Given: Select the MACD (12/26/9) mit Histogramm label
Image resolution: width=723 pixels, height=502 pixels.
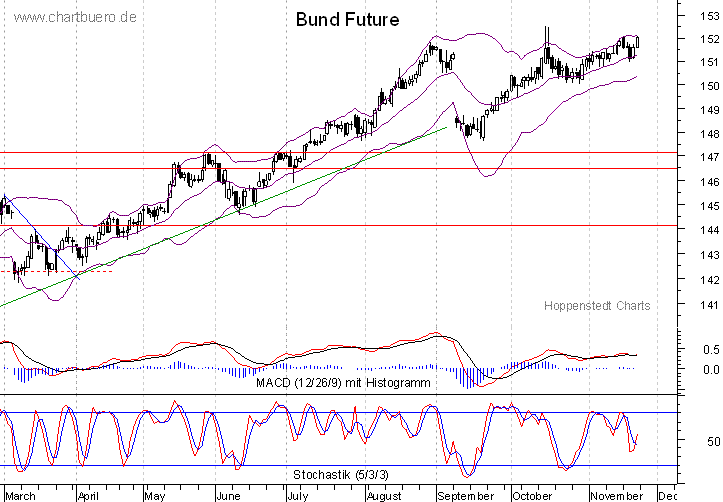Looking at the screenshot, I should pos(343,383).
